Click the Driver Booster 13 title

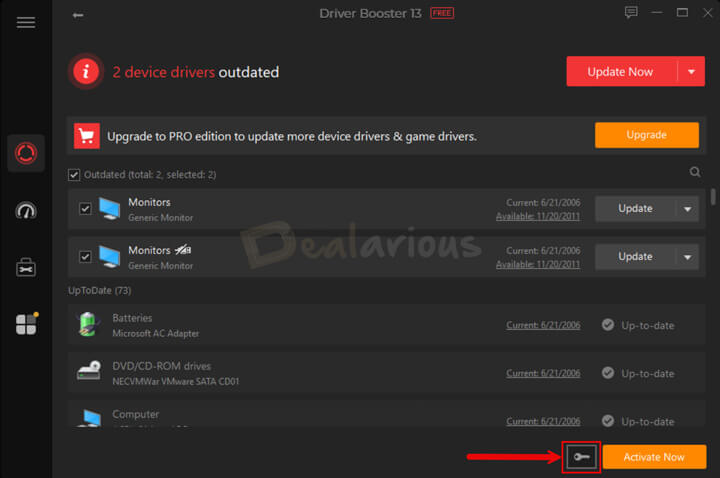370,13
